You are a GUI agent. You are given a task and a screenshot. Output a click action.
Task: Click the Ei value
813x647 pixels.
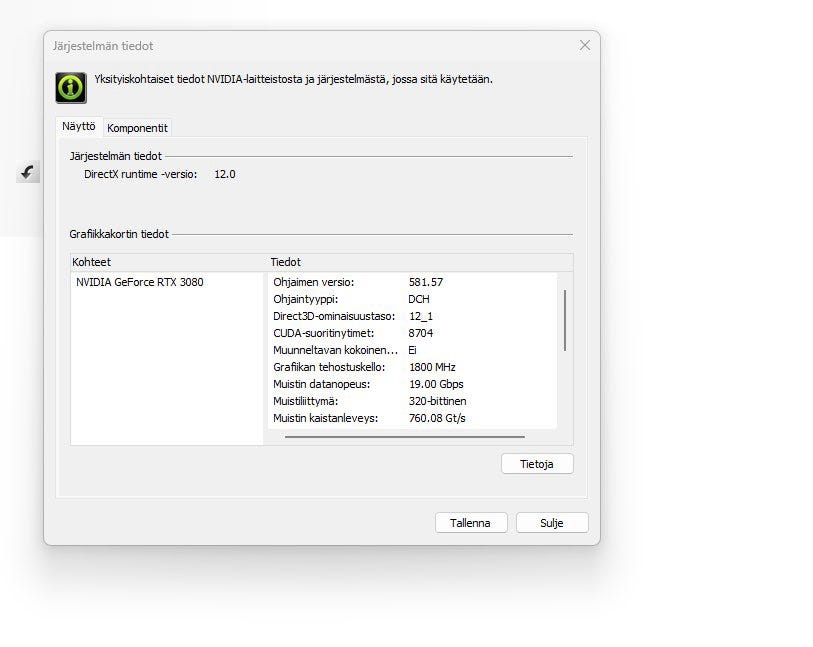(x=412, y=350)
